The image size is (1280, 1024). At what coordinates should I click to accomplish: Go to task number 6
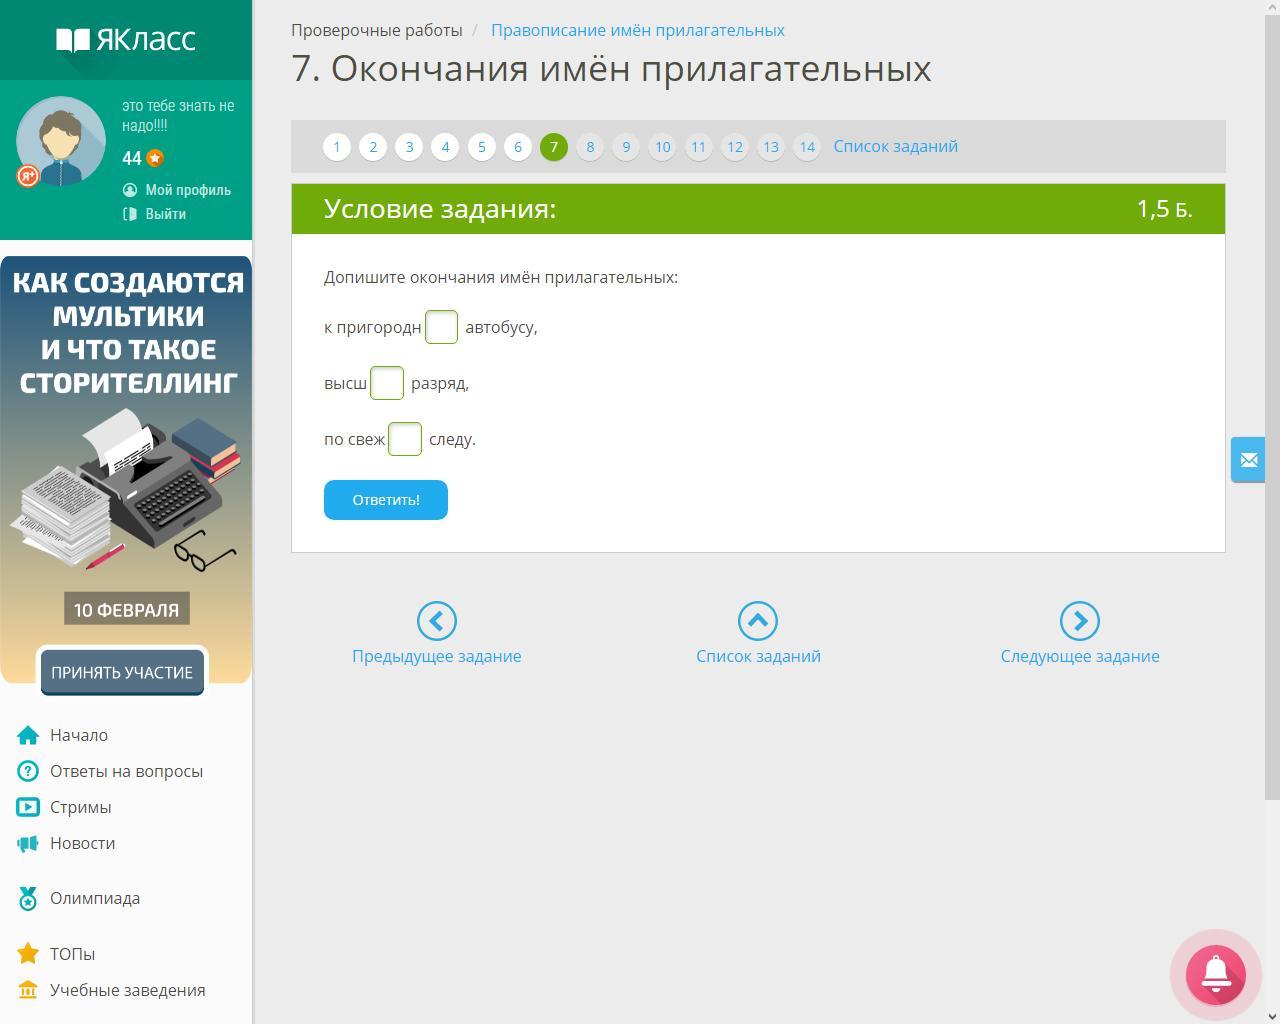(517, 147)
